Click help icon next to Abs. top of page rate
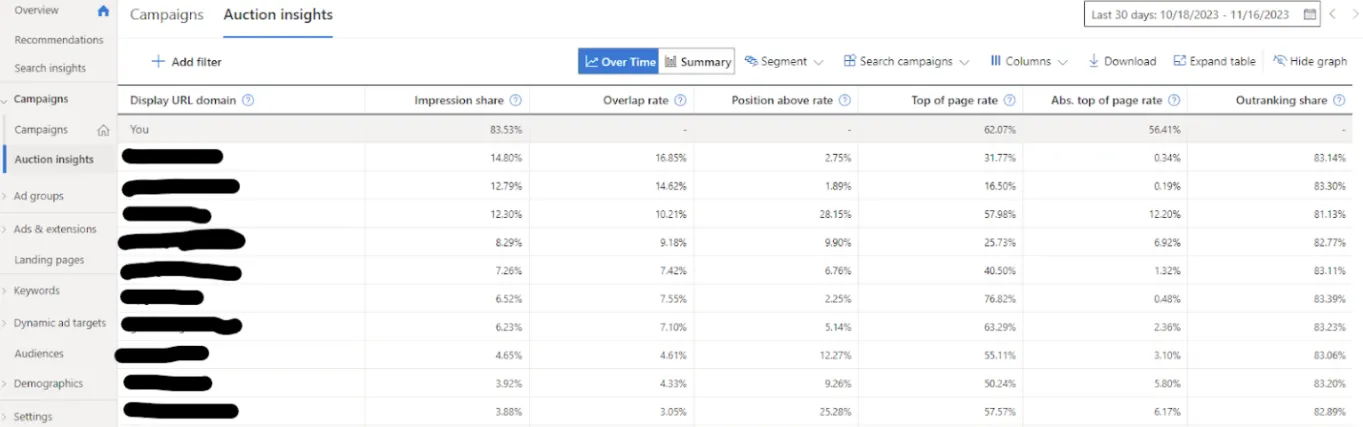This screenshot has height=427, width=1363. 1174,100
